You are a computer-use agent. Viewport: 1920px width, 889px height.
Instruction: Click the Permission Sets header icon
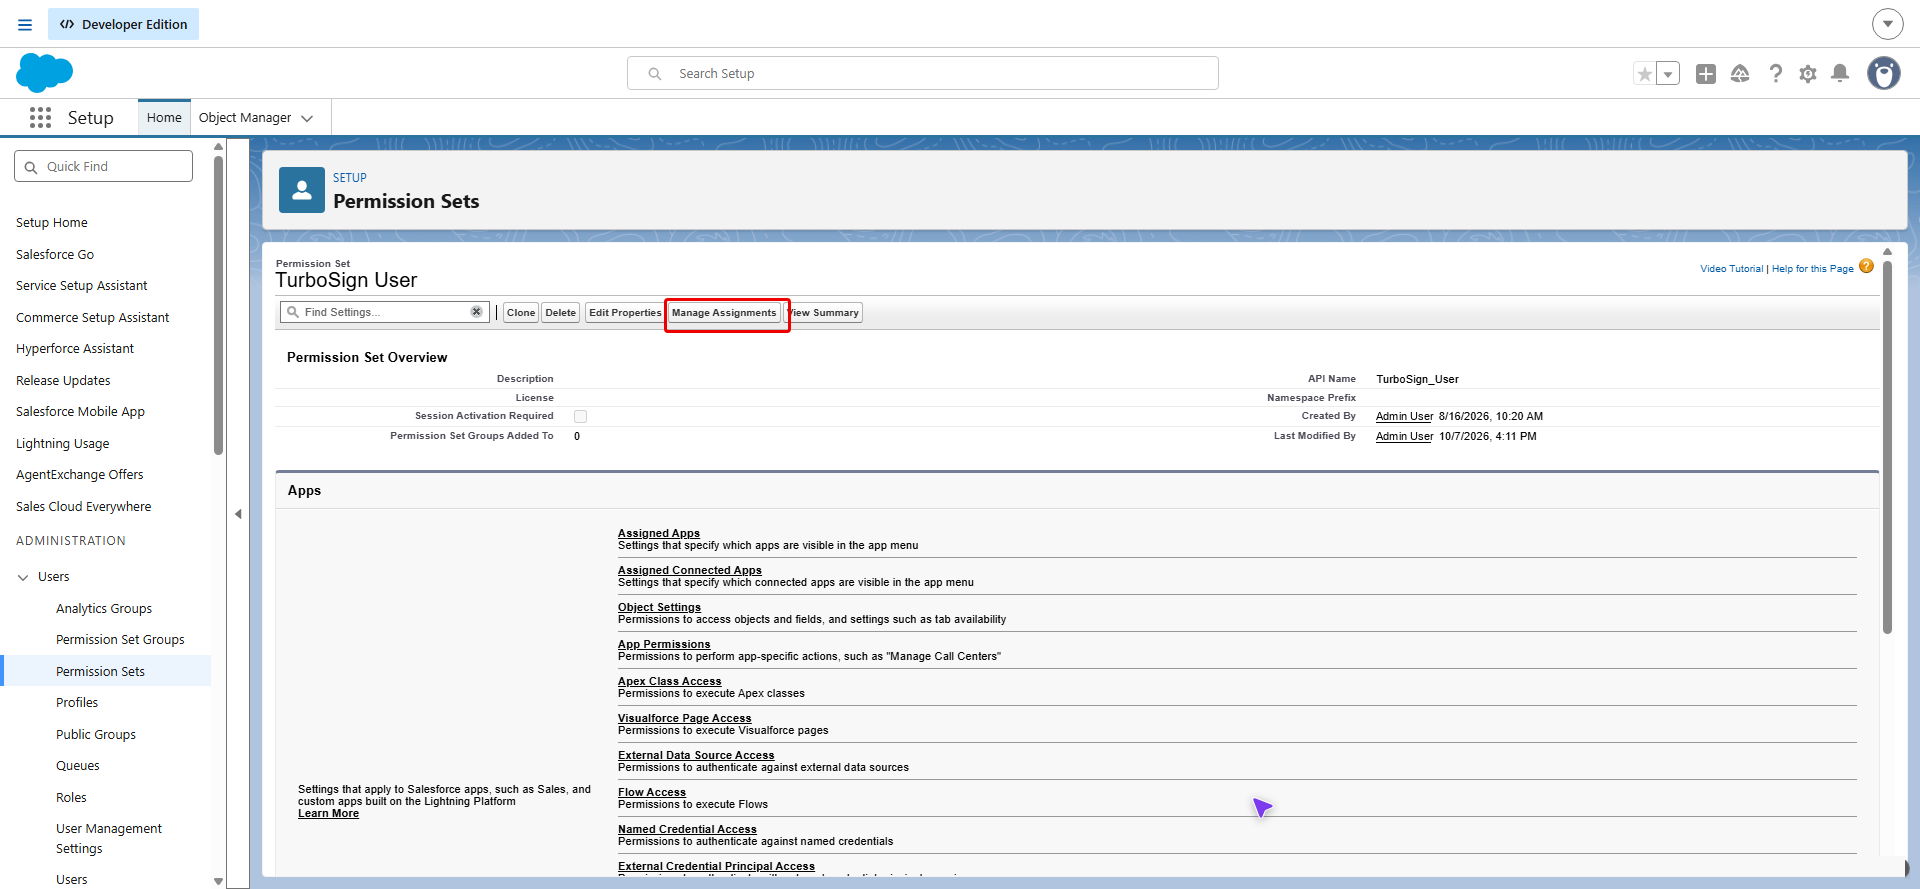coord(302,190)
